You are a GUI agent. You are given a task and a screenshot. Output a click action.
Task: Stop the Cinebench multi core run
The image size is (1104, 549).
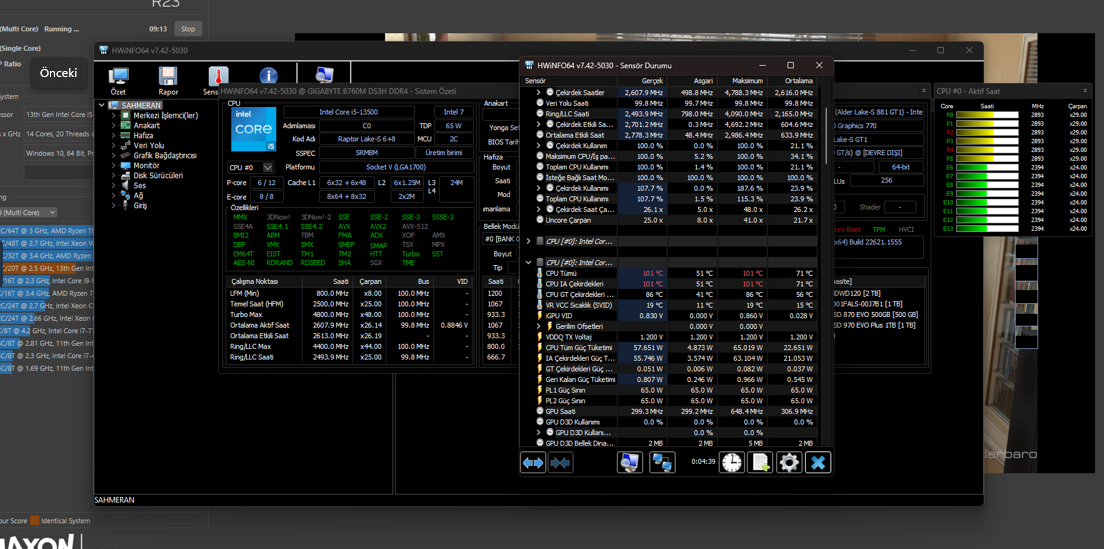pos(188,29)
